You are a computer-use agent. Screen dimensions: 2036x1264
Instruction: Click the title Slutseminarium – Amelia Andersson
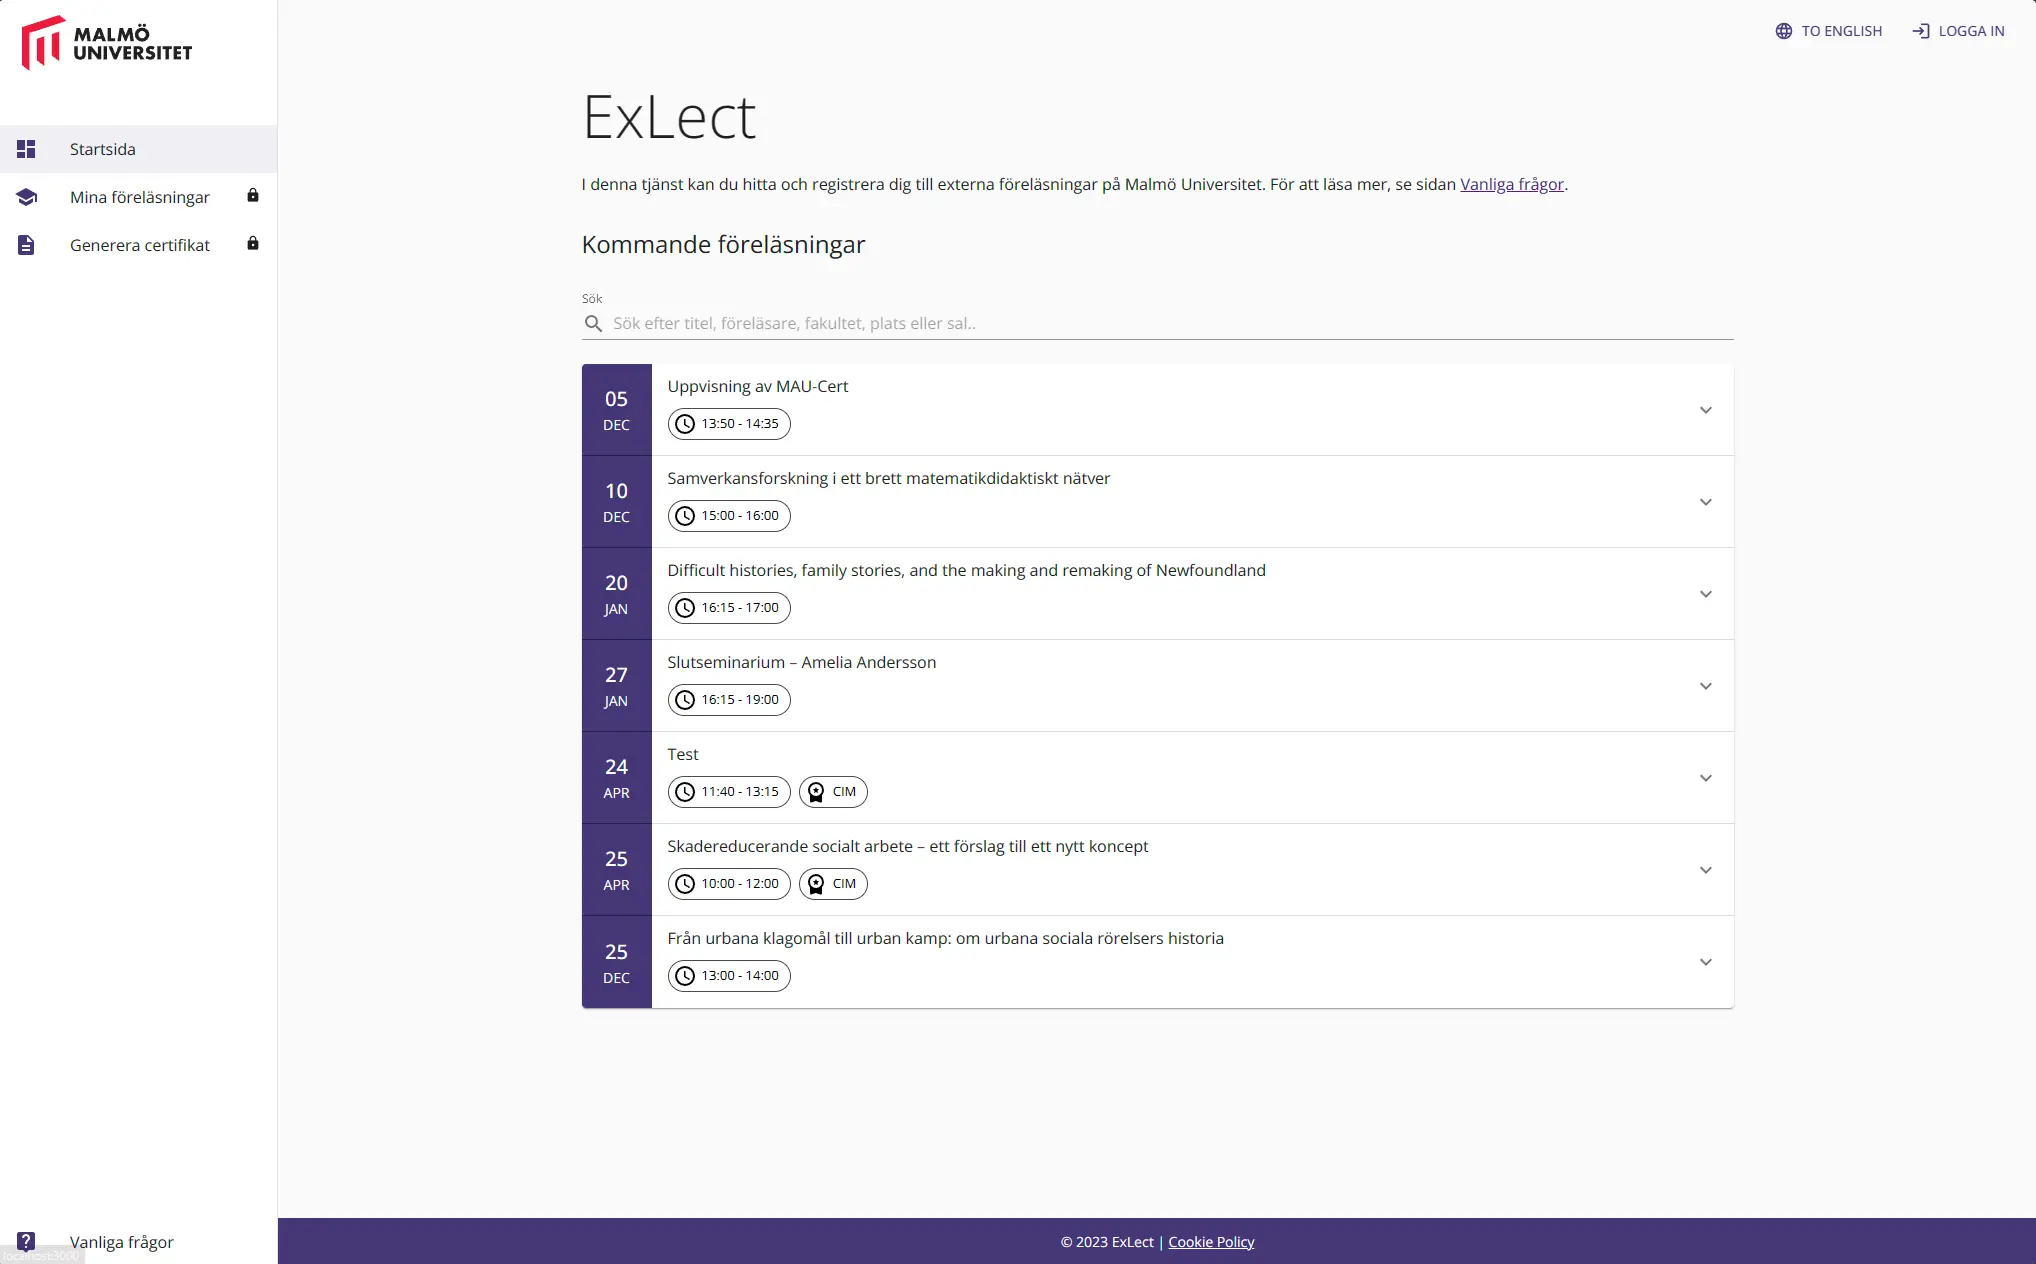point(802,662)
